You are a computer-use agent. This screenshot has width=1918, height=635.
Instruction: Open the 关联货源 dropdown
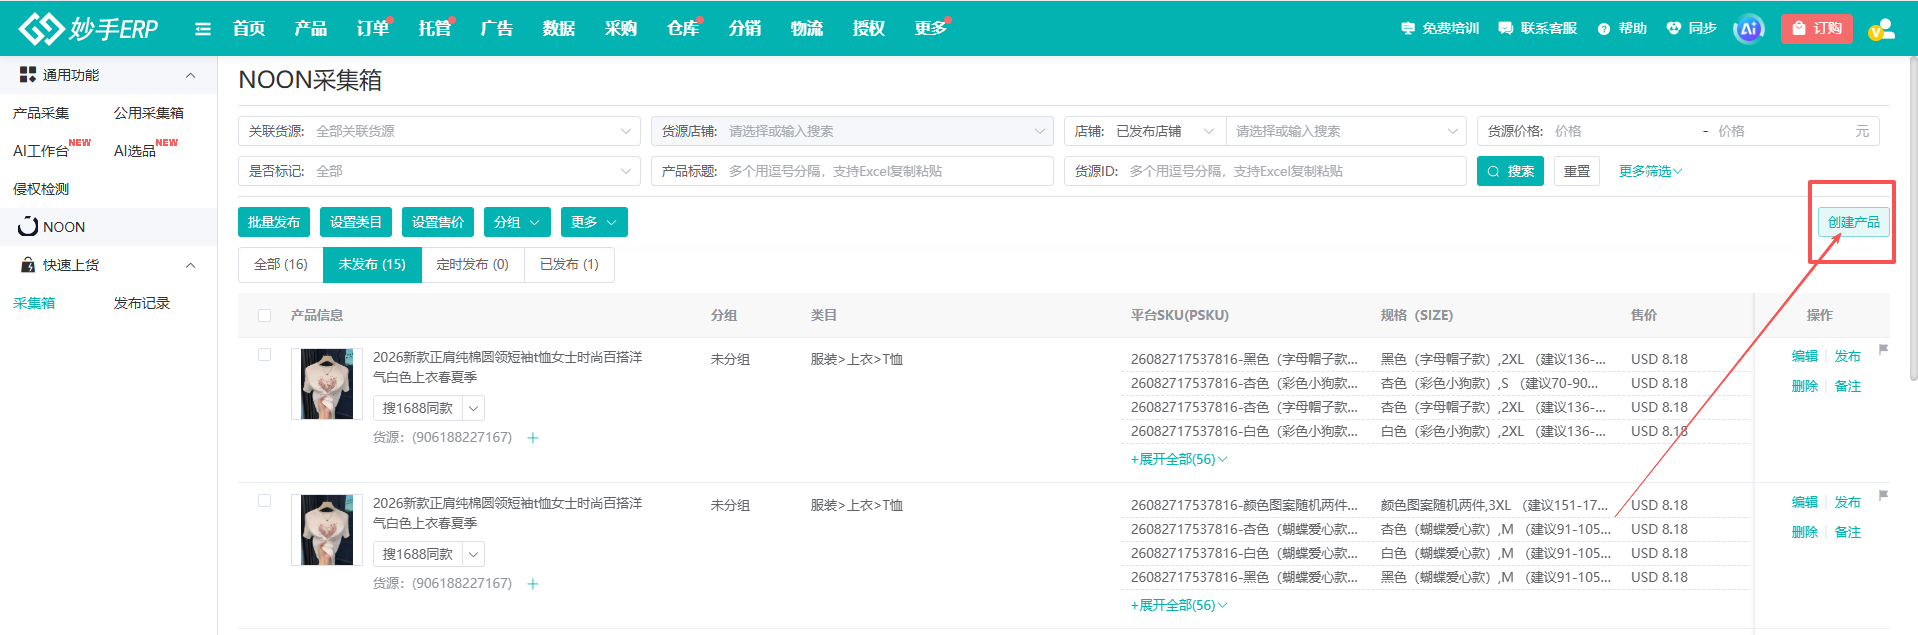(439, 131)
